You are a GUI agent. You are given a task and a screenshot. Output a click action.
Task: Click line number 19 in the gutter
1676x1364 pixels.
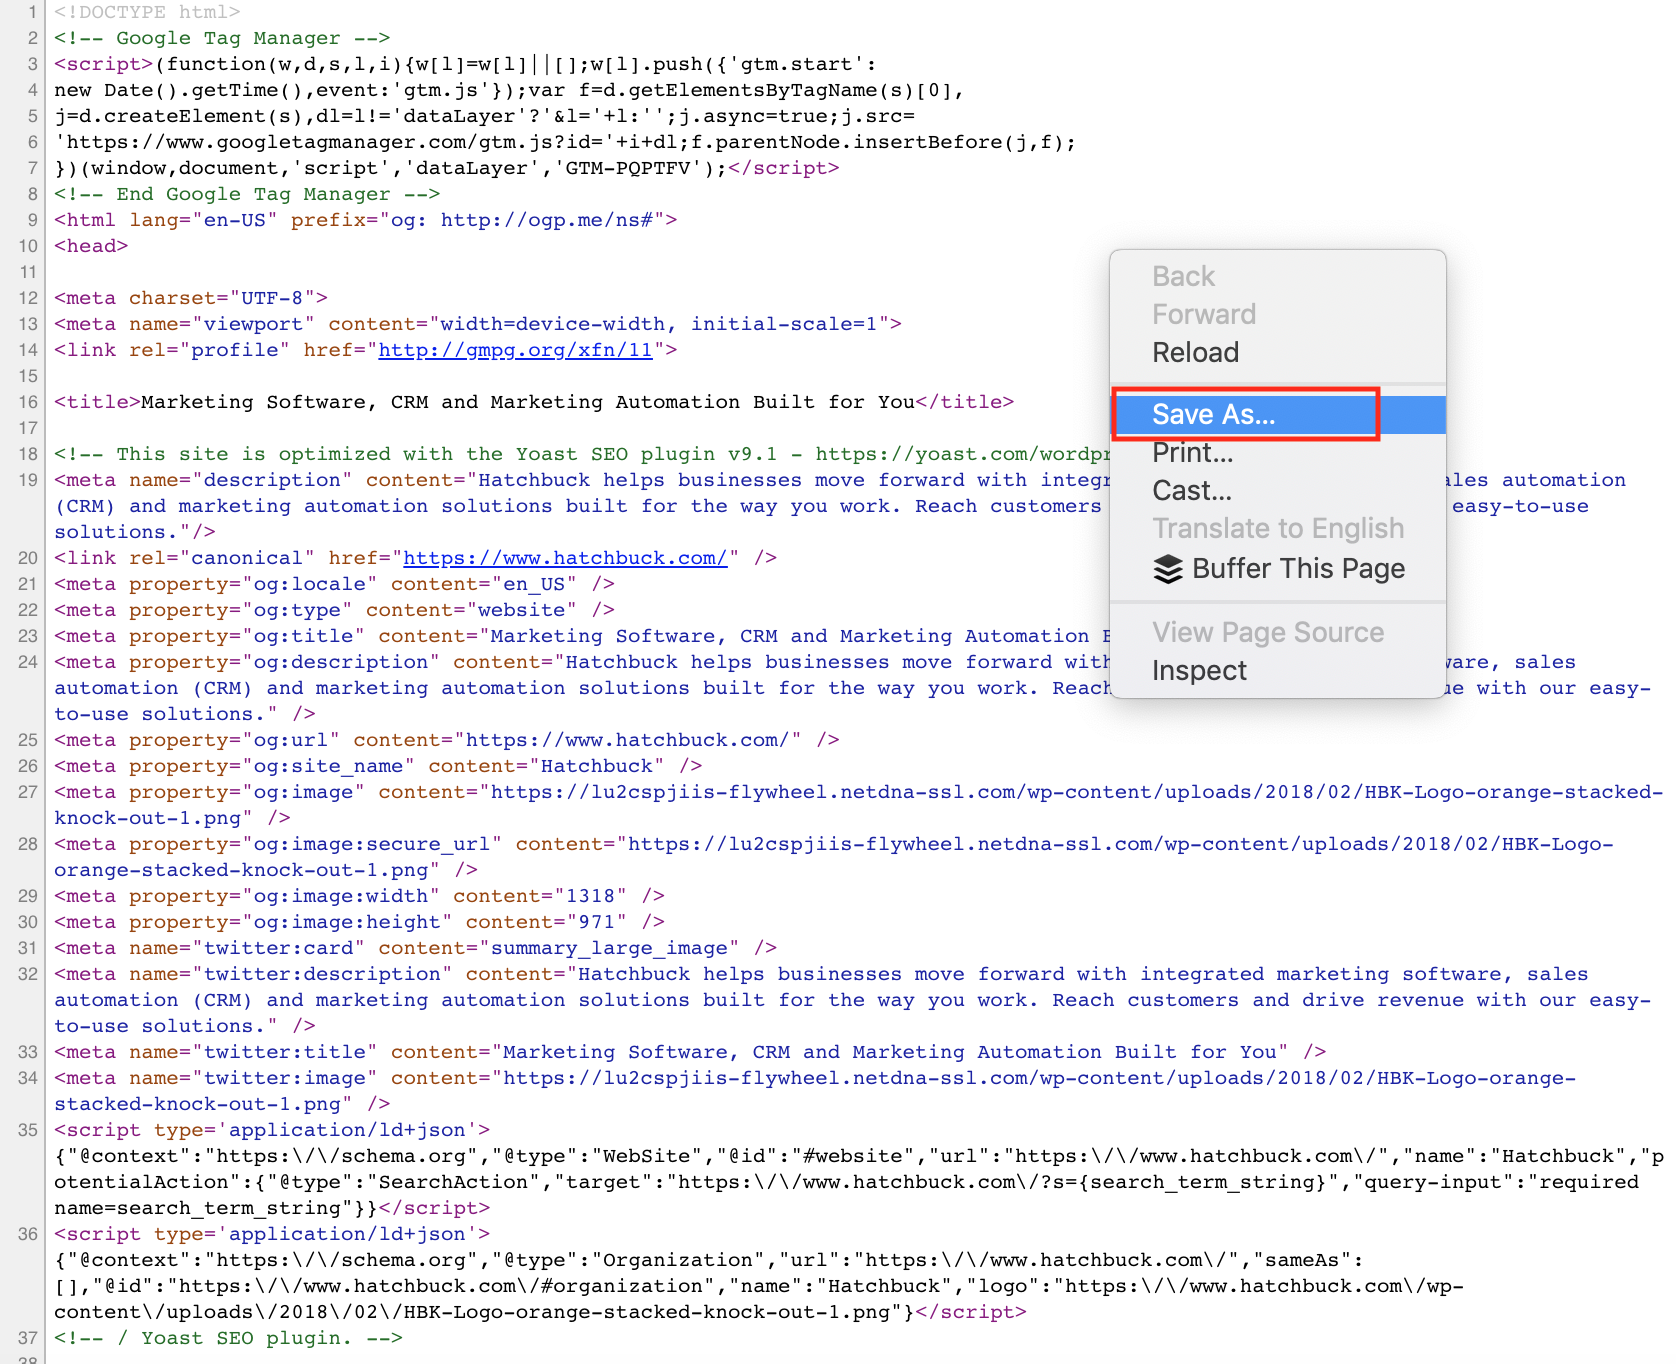tap(28, 480)
